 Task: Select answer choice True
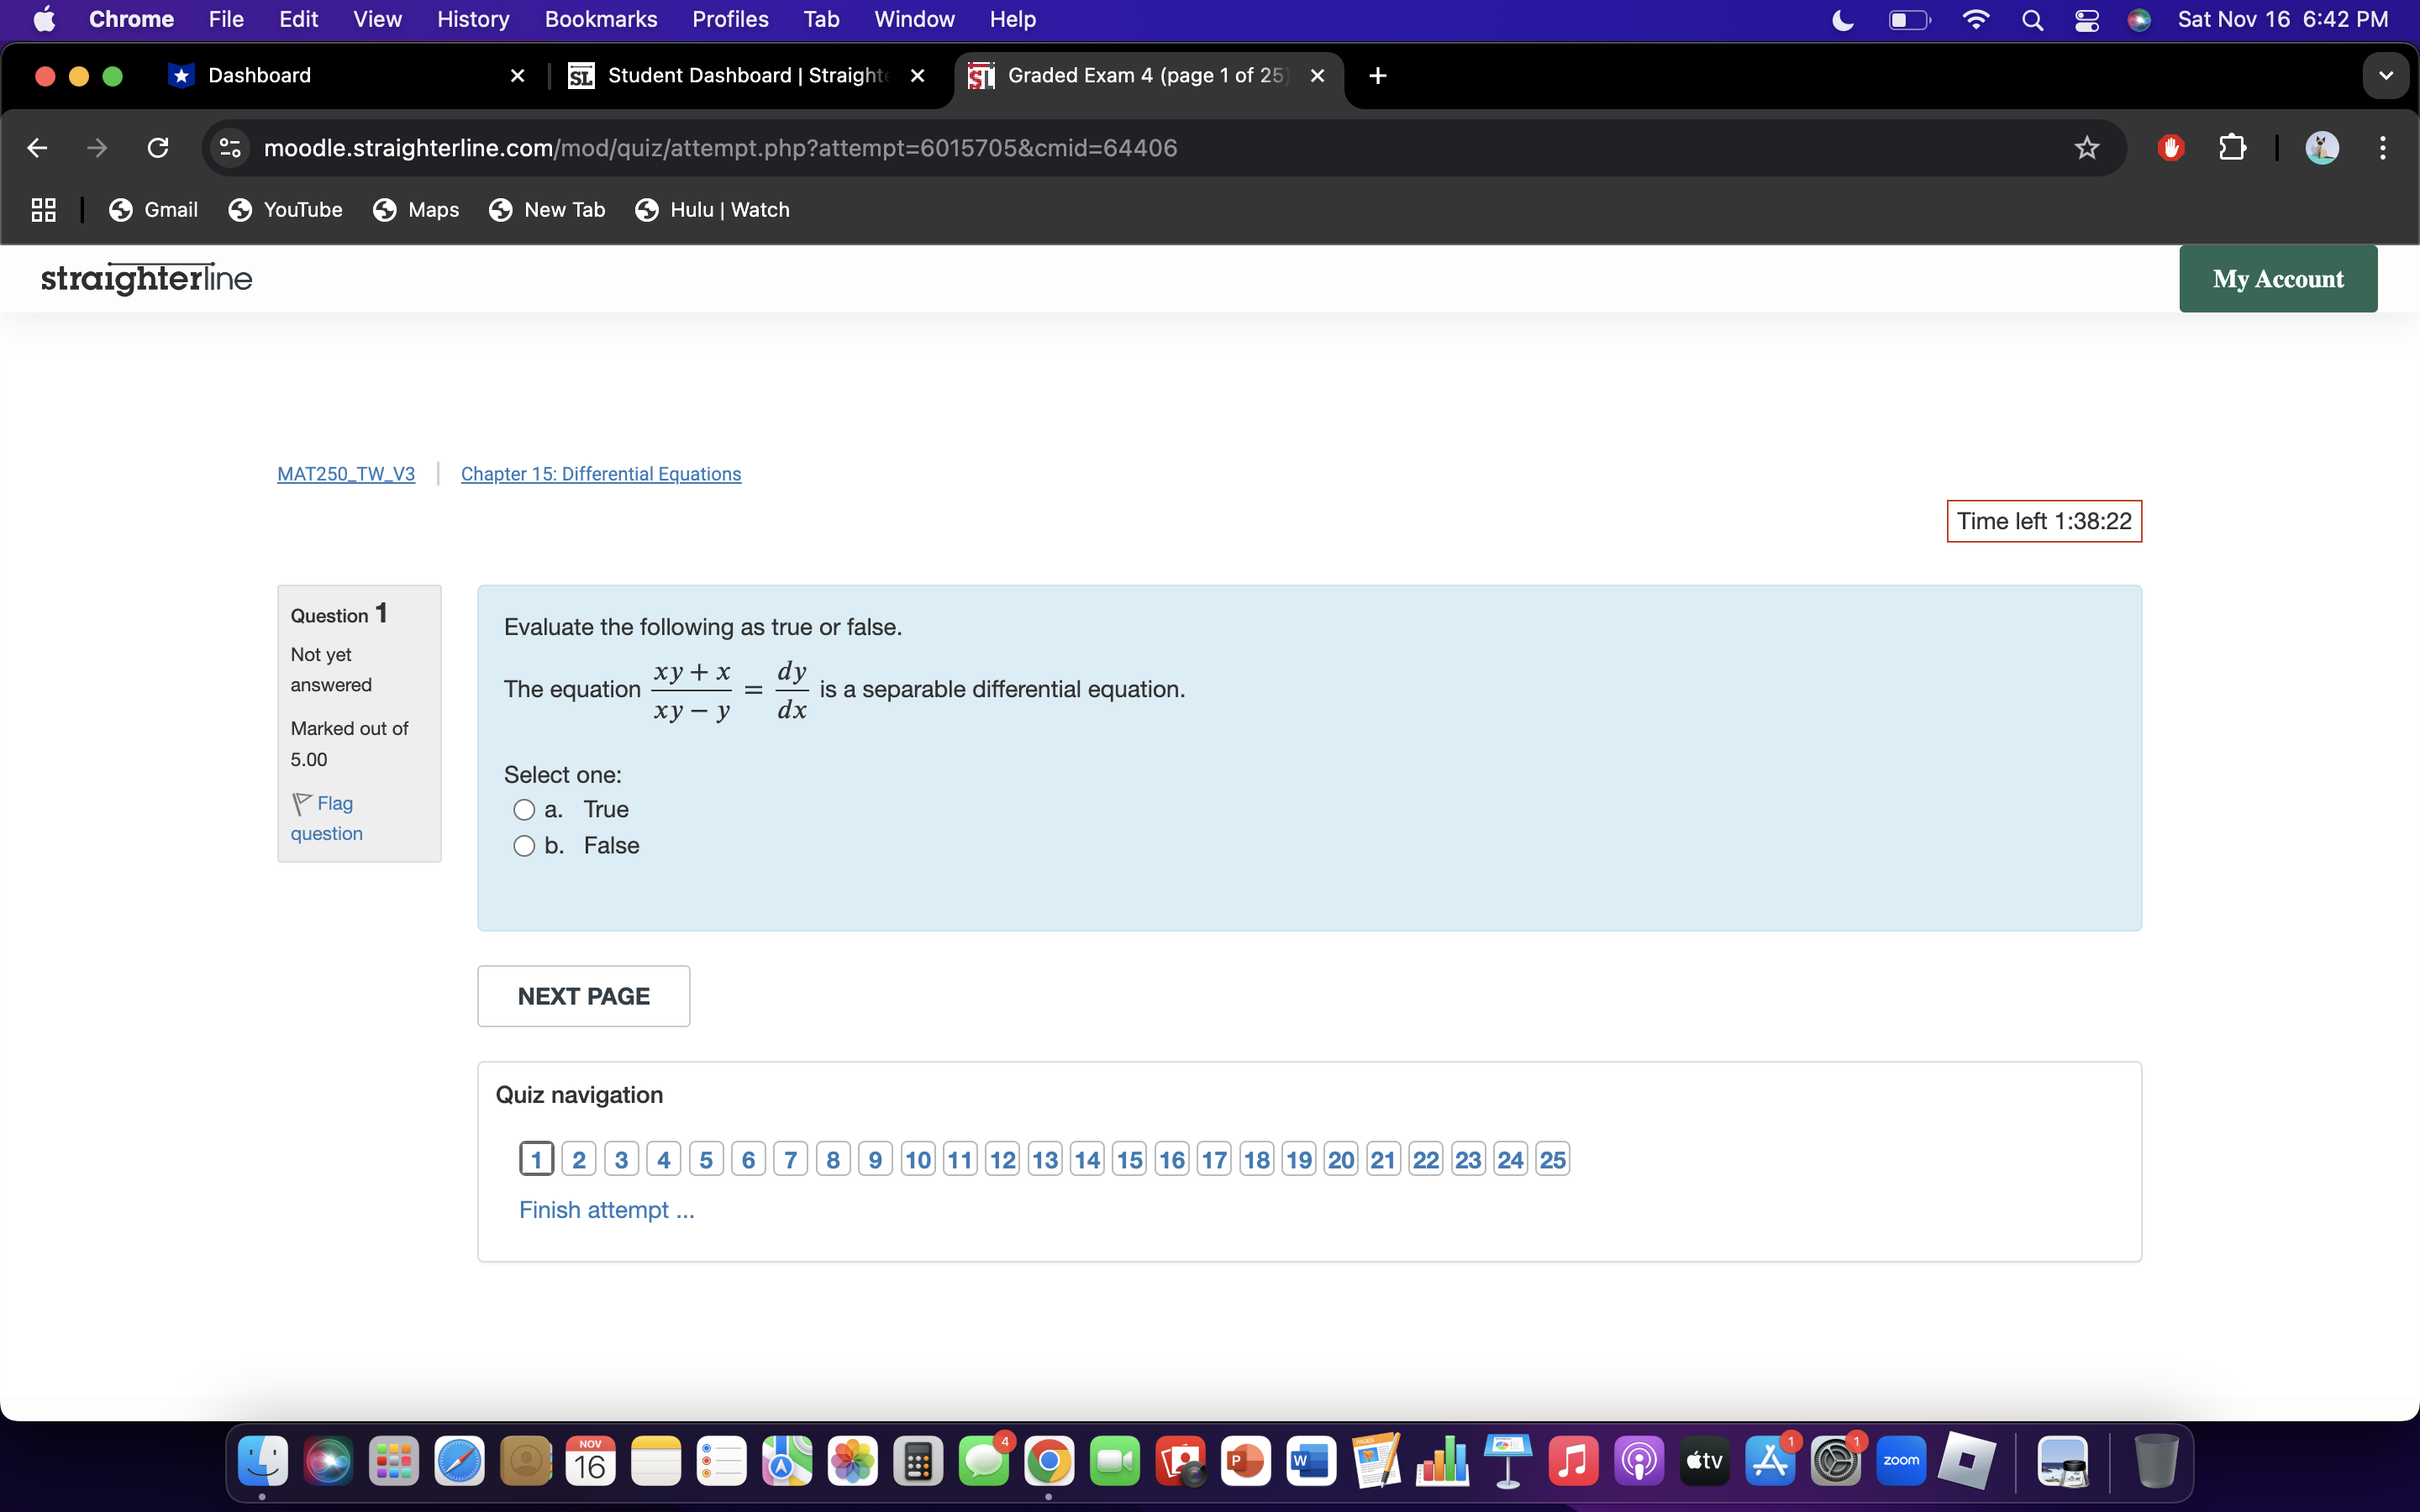coord(524,809)
